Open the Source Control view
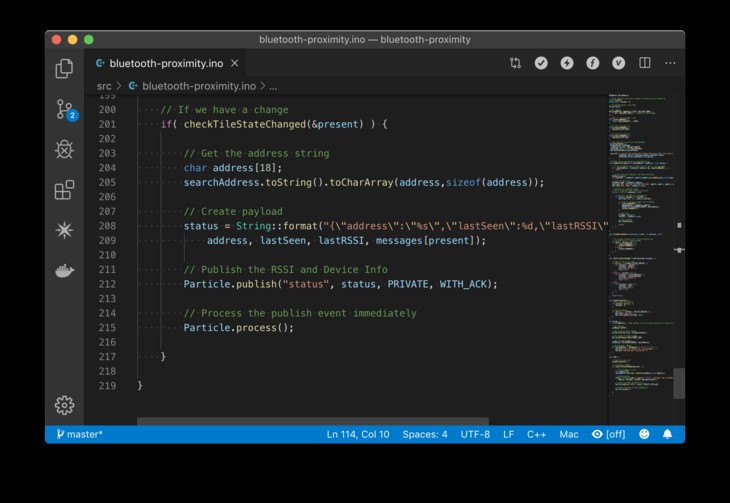Image resolution: width=730 pixels, height=503 pixels. point(64,109)
